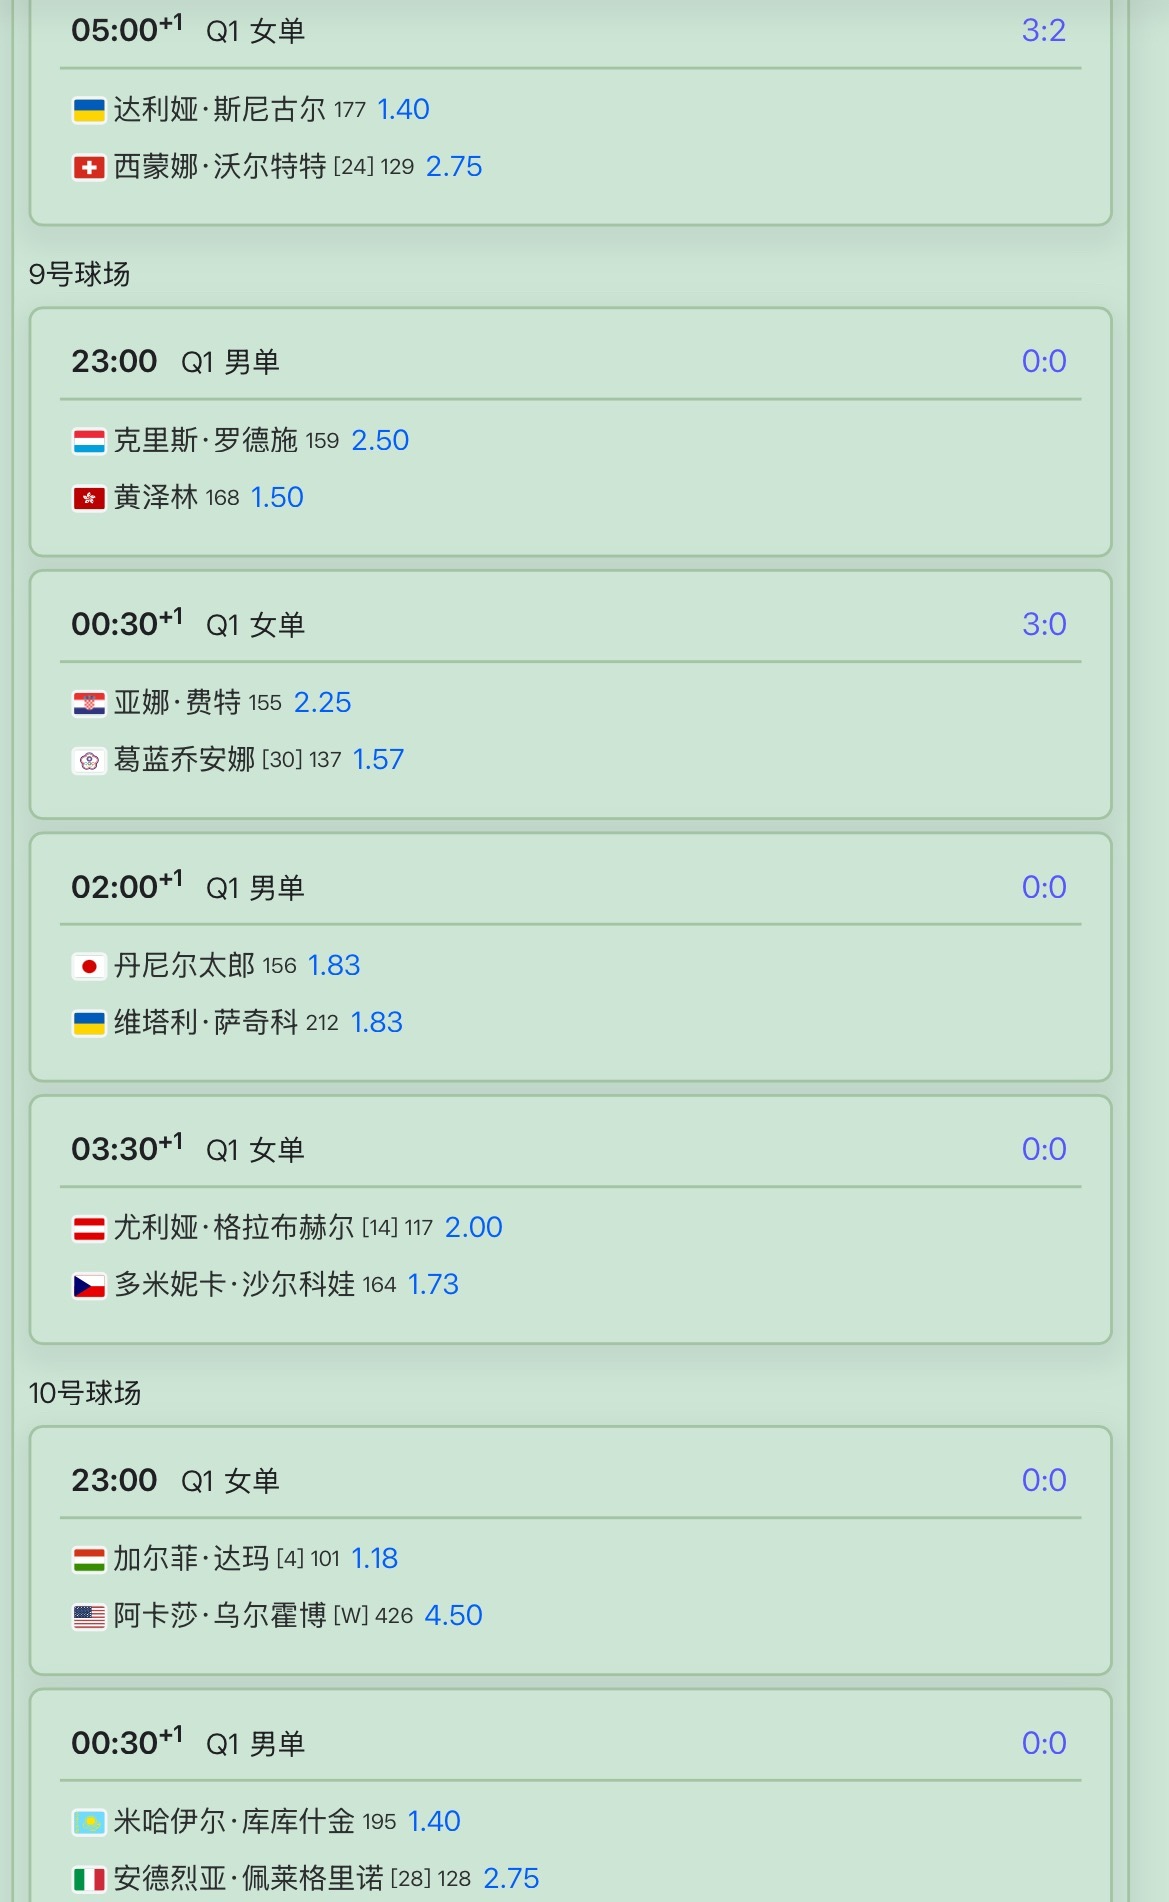
Task: Open player 米哈伊尔·库库什金
Action: pyautogui.click(x=234, y=1821)
